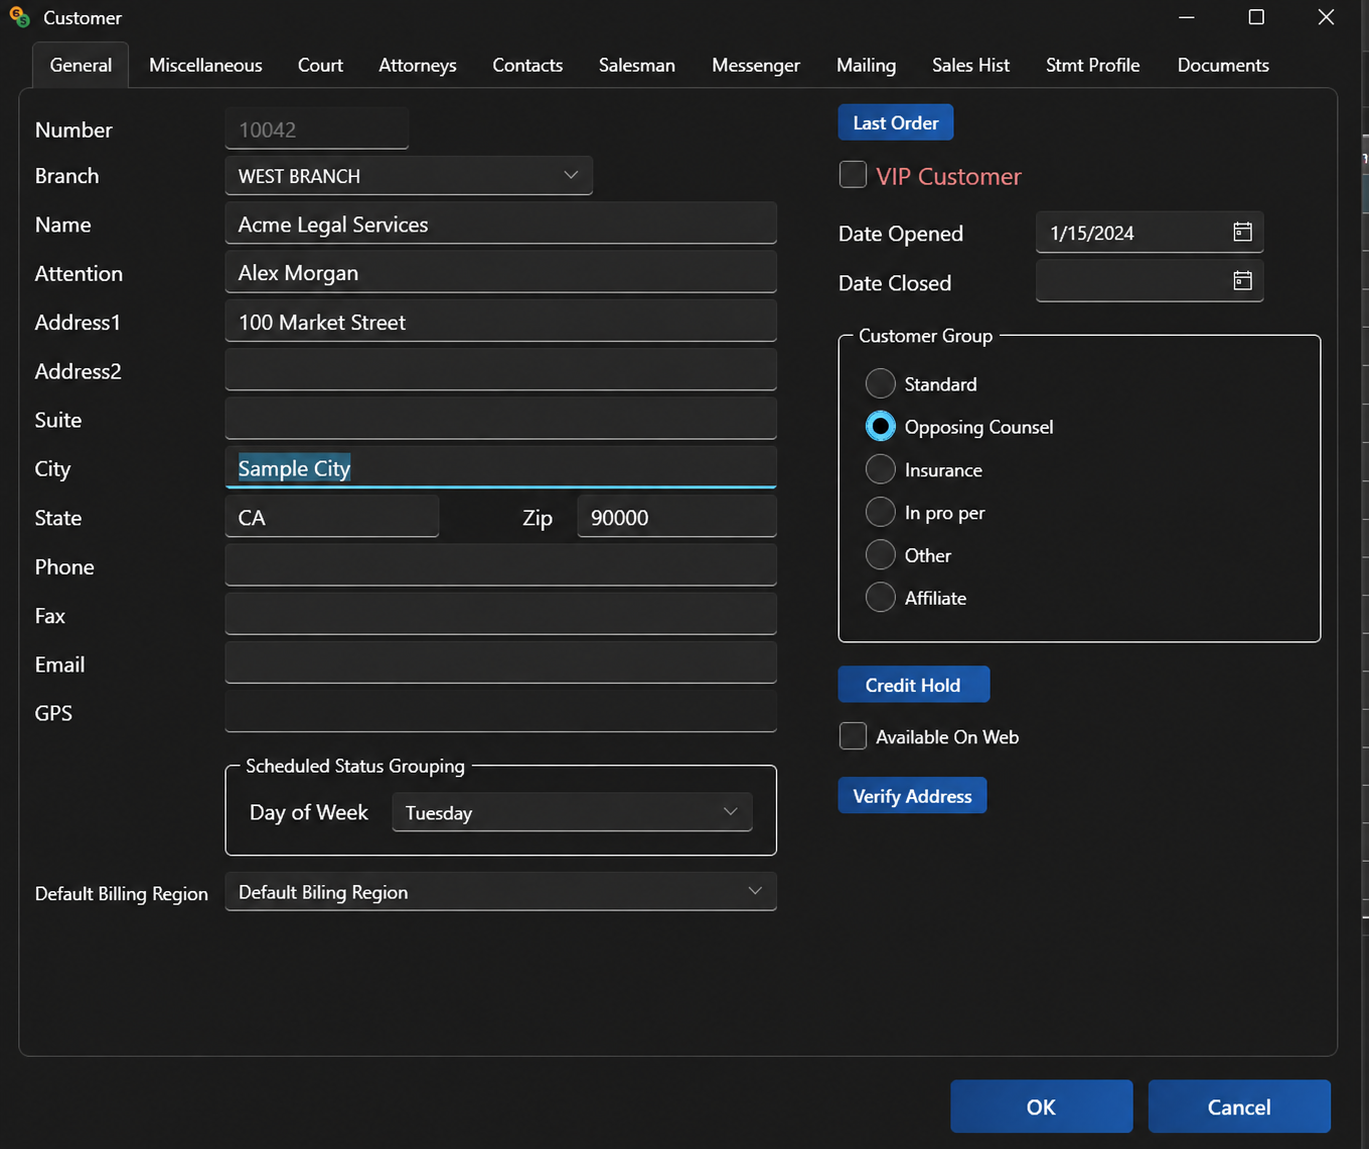The width and height of the screenshot is (1369, 1149).
Task: Choose the Other customer group
Action: pos(880,555)
